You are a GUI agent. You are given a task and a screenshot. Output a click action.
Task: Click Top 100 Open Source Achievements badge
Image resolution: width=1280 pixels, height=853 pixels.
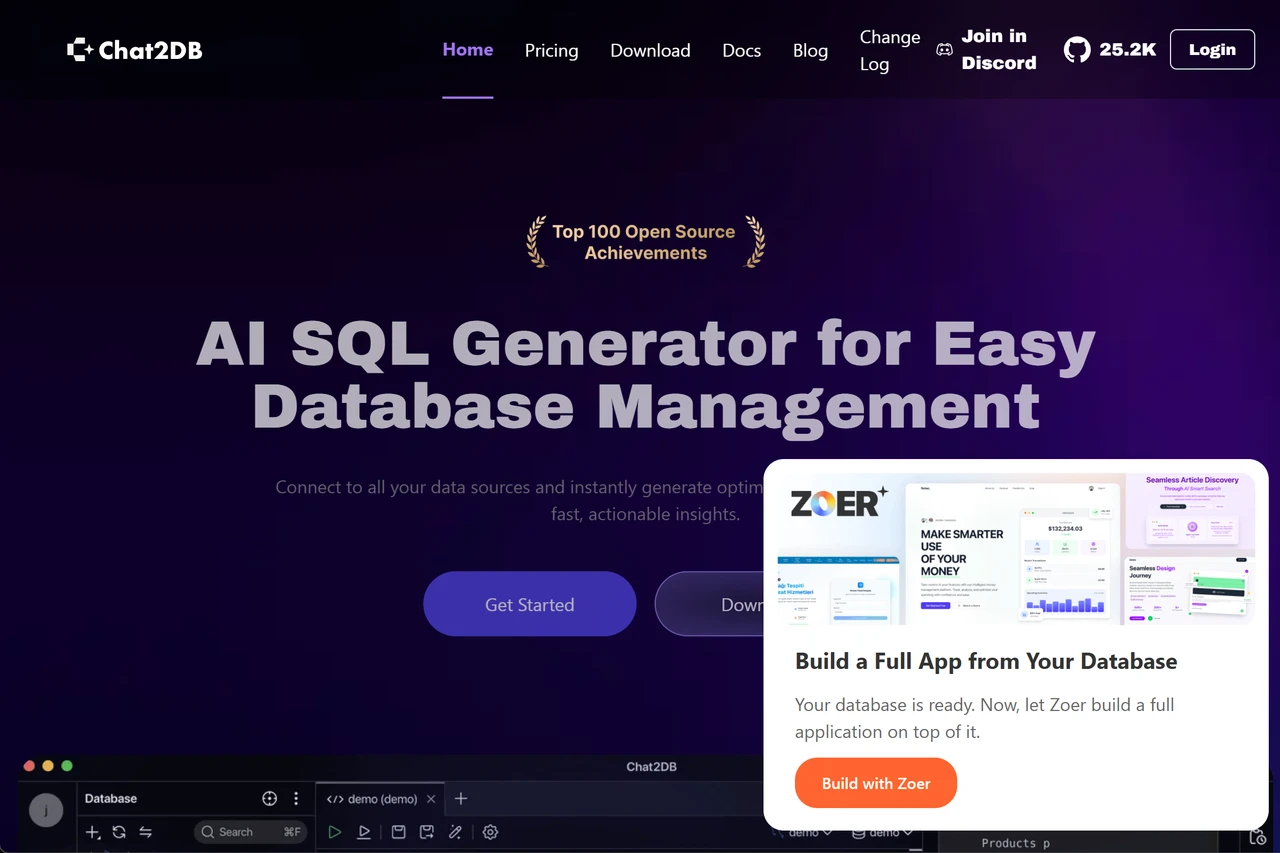coord(645,242)
